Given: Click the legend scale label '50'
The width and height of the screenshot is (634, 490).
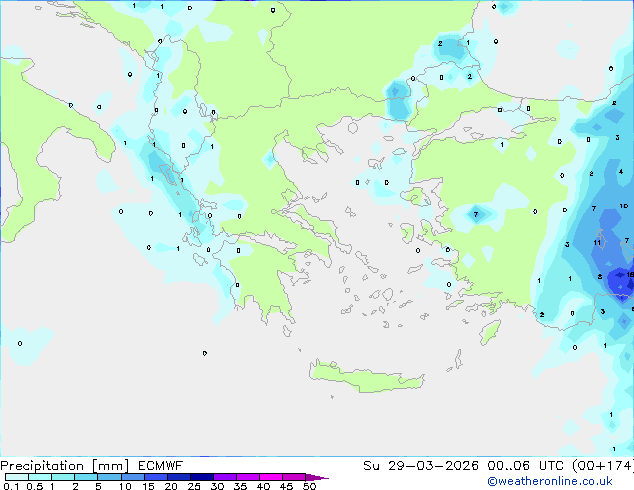Looking at the screenshot, I should tap(309, 486).
